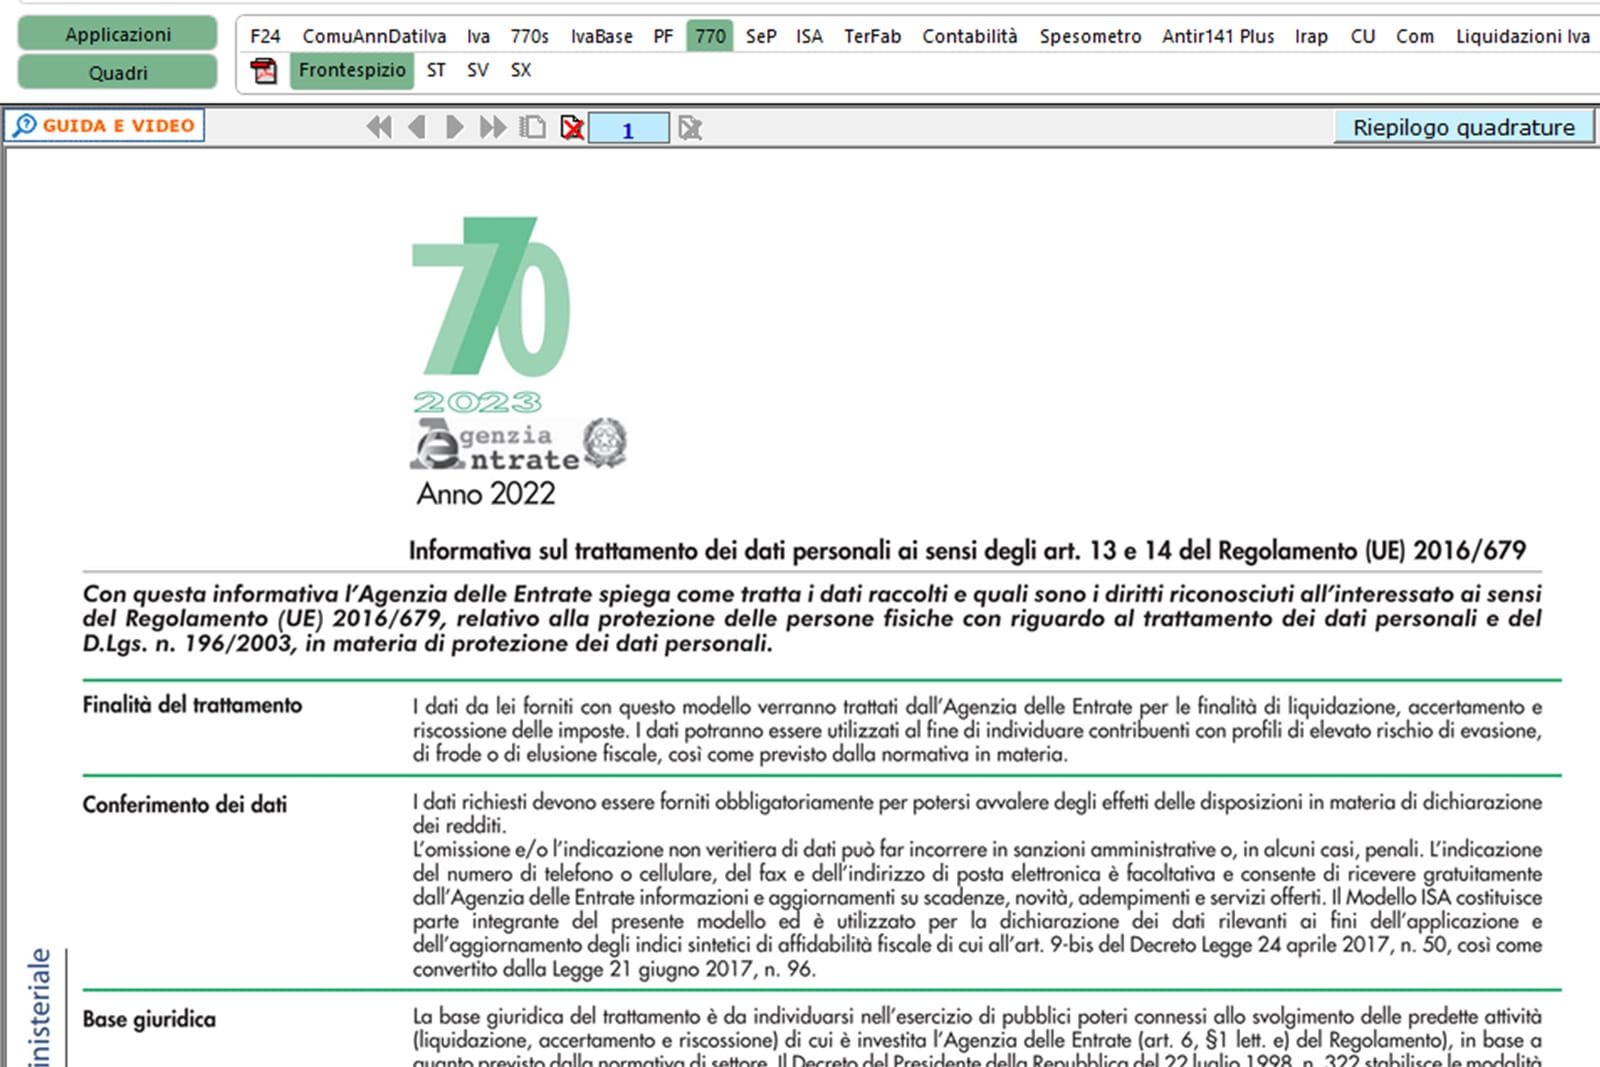This screenshot has width=1600, height=1067.
Task: Open the ST quadro
Action: tap(436, 70)
